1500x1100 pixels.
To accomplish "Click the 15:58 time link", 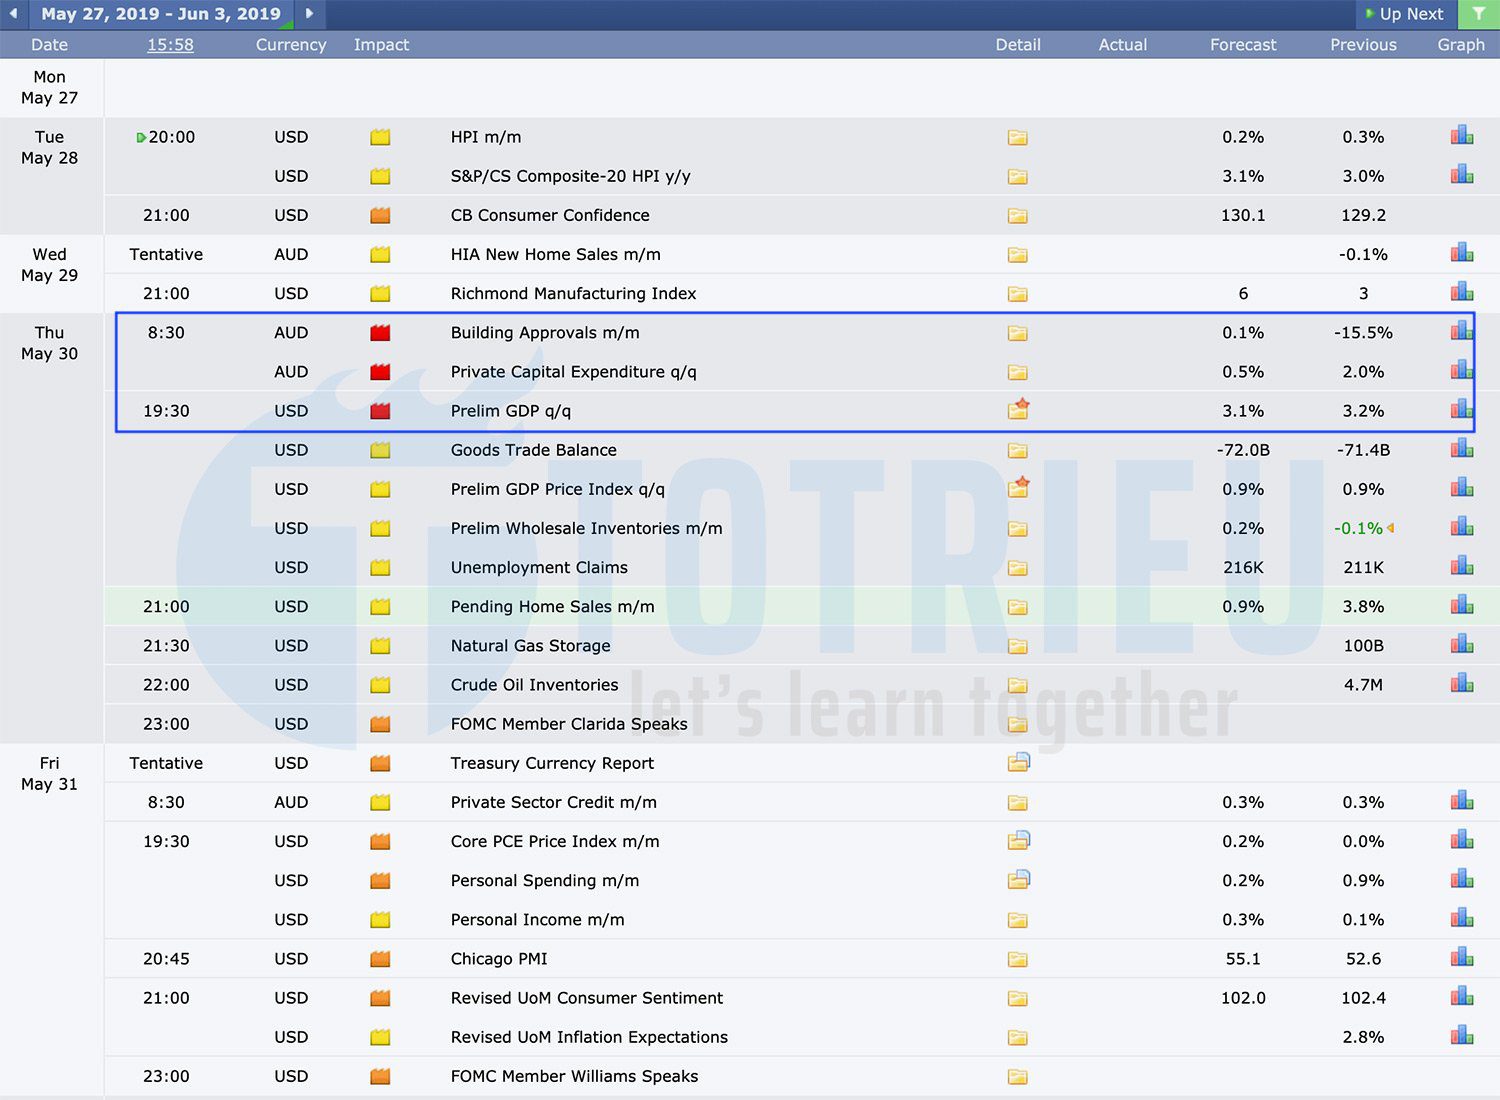I will click(170, 45).
